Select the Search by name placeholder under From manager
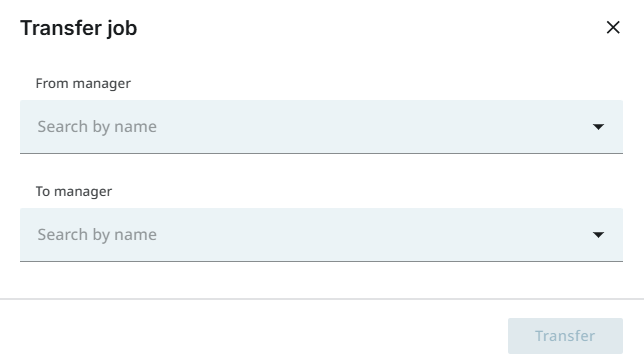The width and height of the screenshot is (644, 364). coord(97,127)
